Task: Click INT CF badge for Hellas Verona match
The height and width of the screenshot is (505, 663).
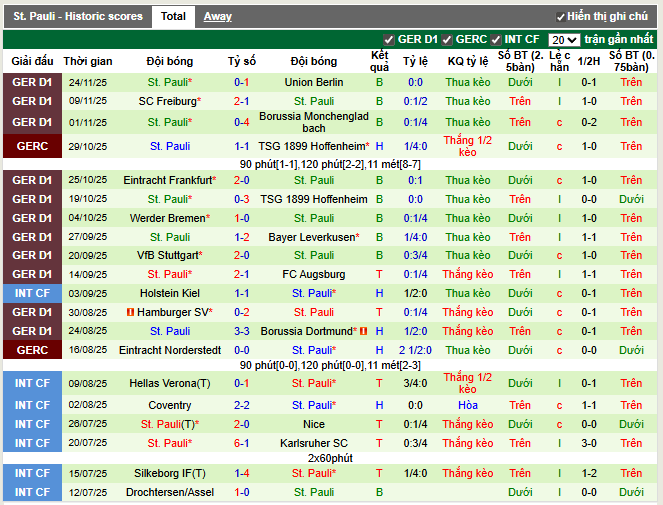Action: (x=32, y=383)
